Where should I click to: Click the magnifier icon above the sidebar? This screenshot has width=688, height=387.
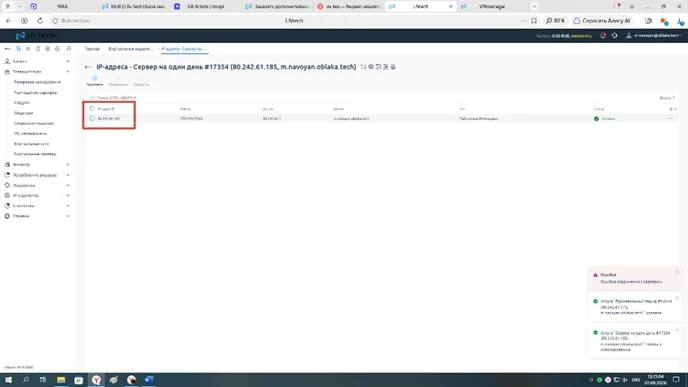(x=68, y=49)
